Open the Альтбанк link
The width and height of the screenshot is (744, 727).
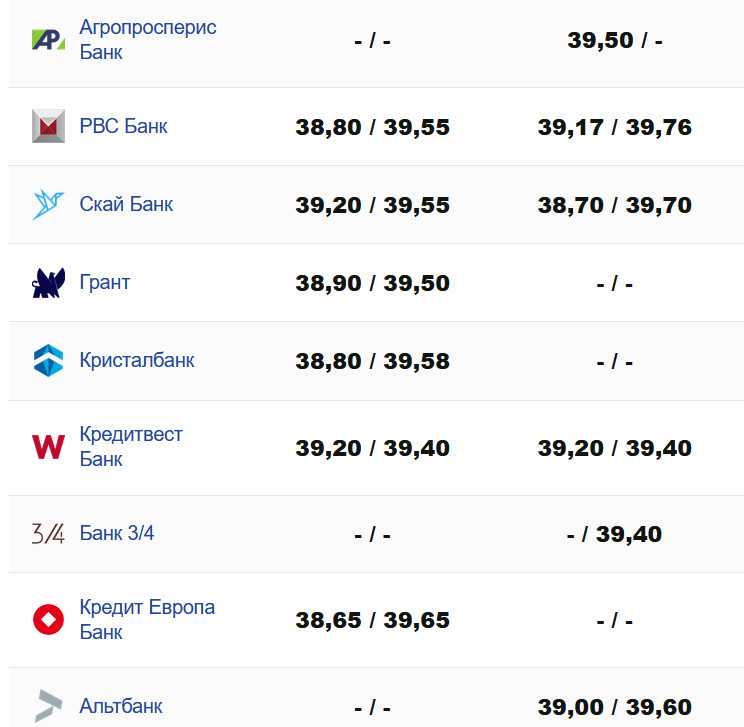pos(121,706)
